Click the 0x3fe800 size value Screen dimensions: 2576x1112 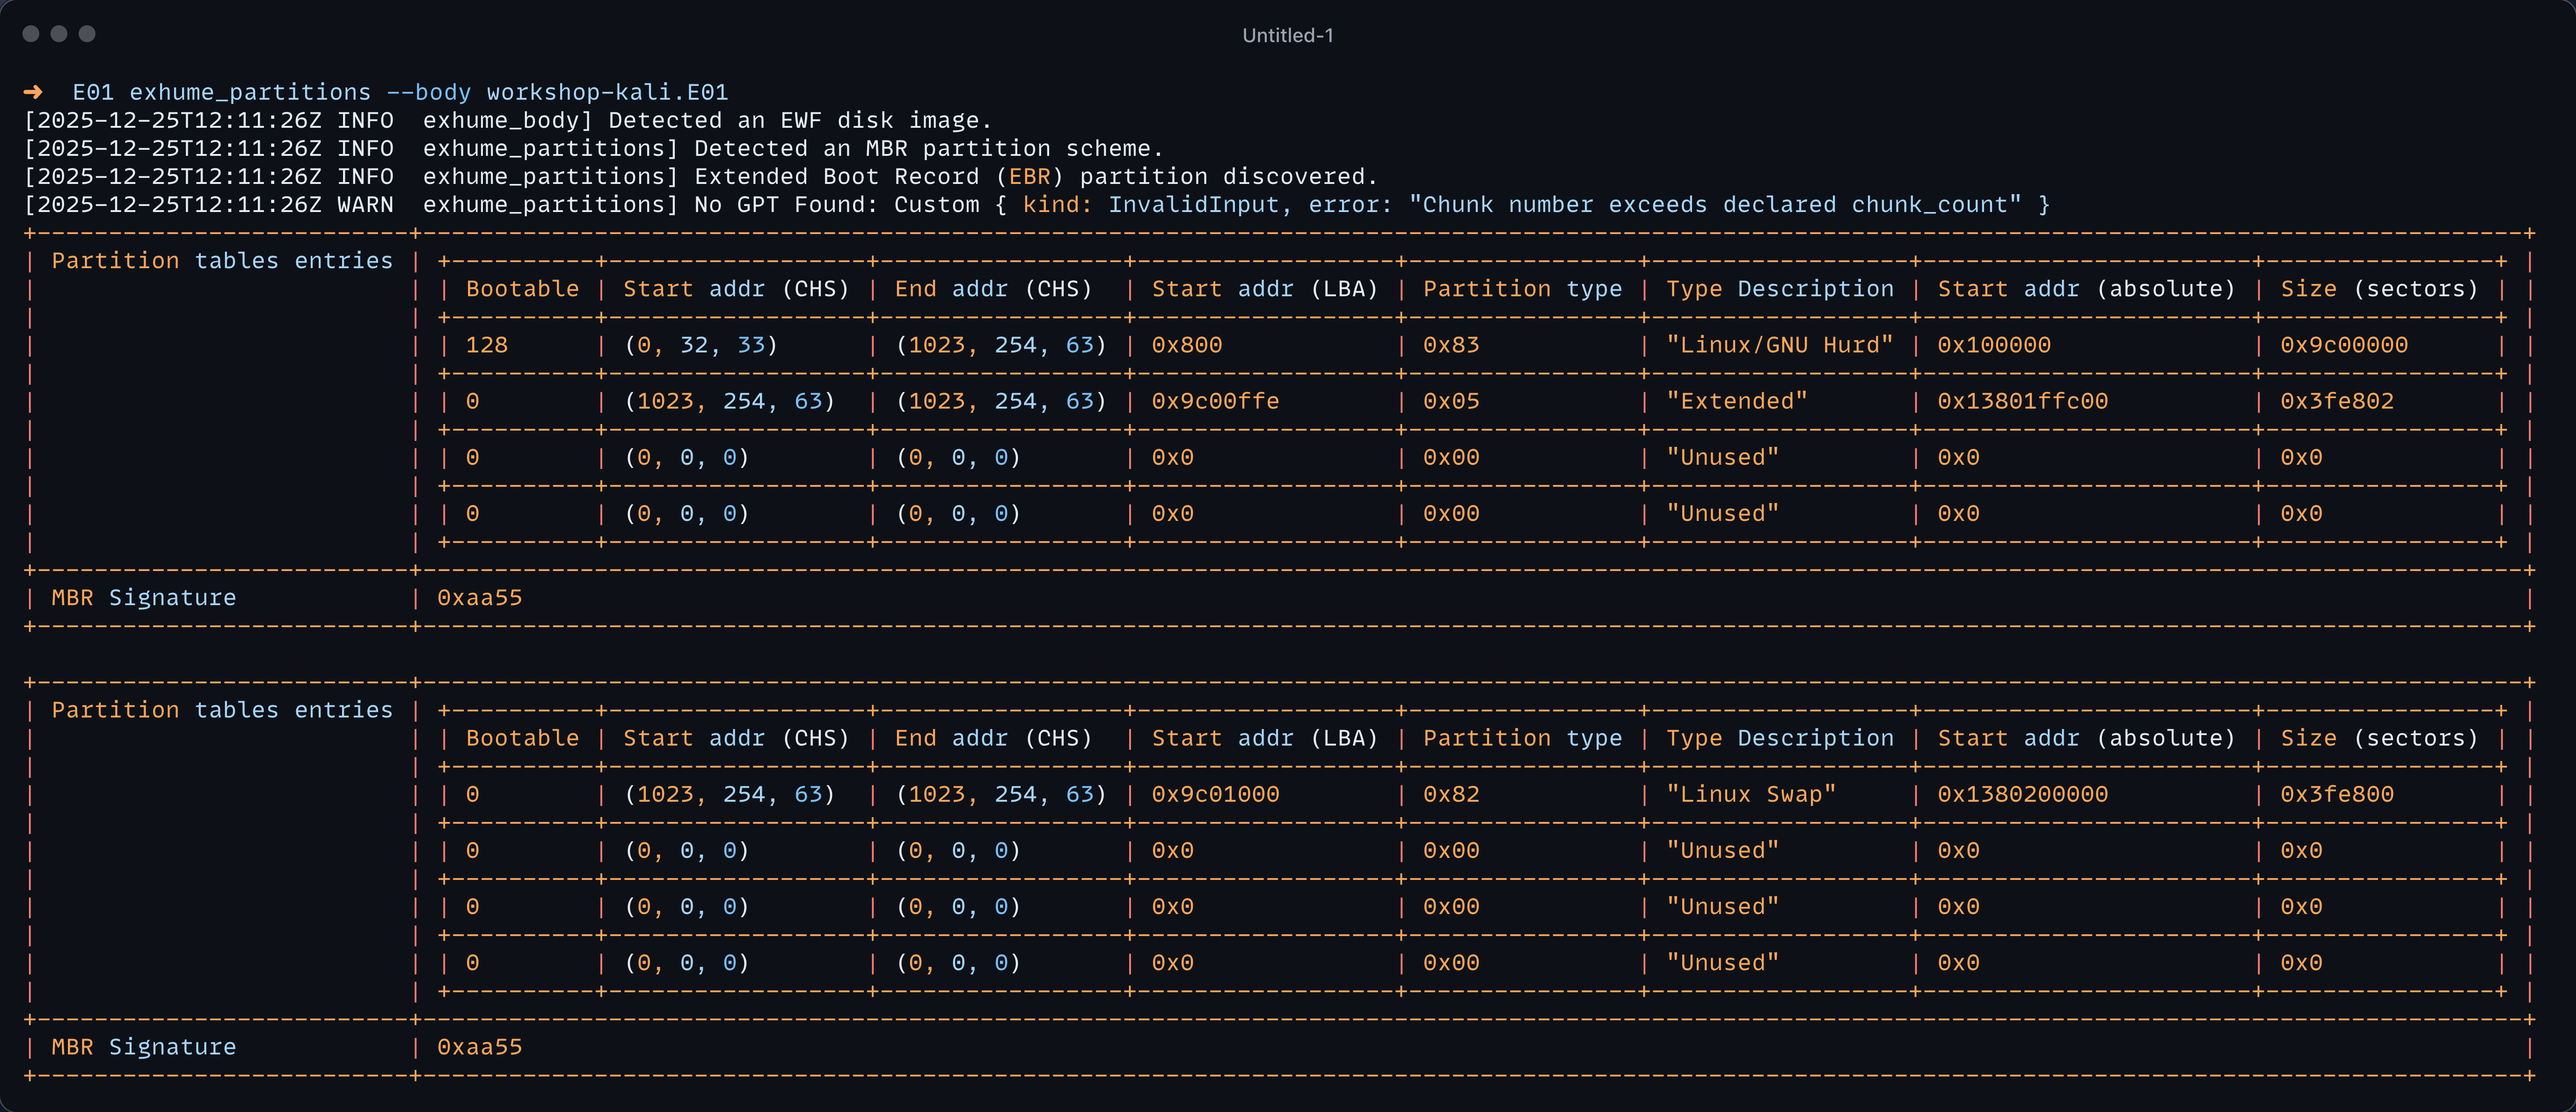(2336, 794)
